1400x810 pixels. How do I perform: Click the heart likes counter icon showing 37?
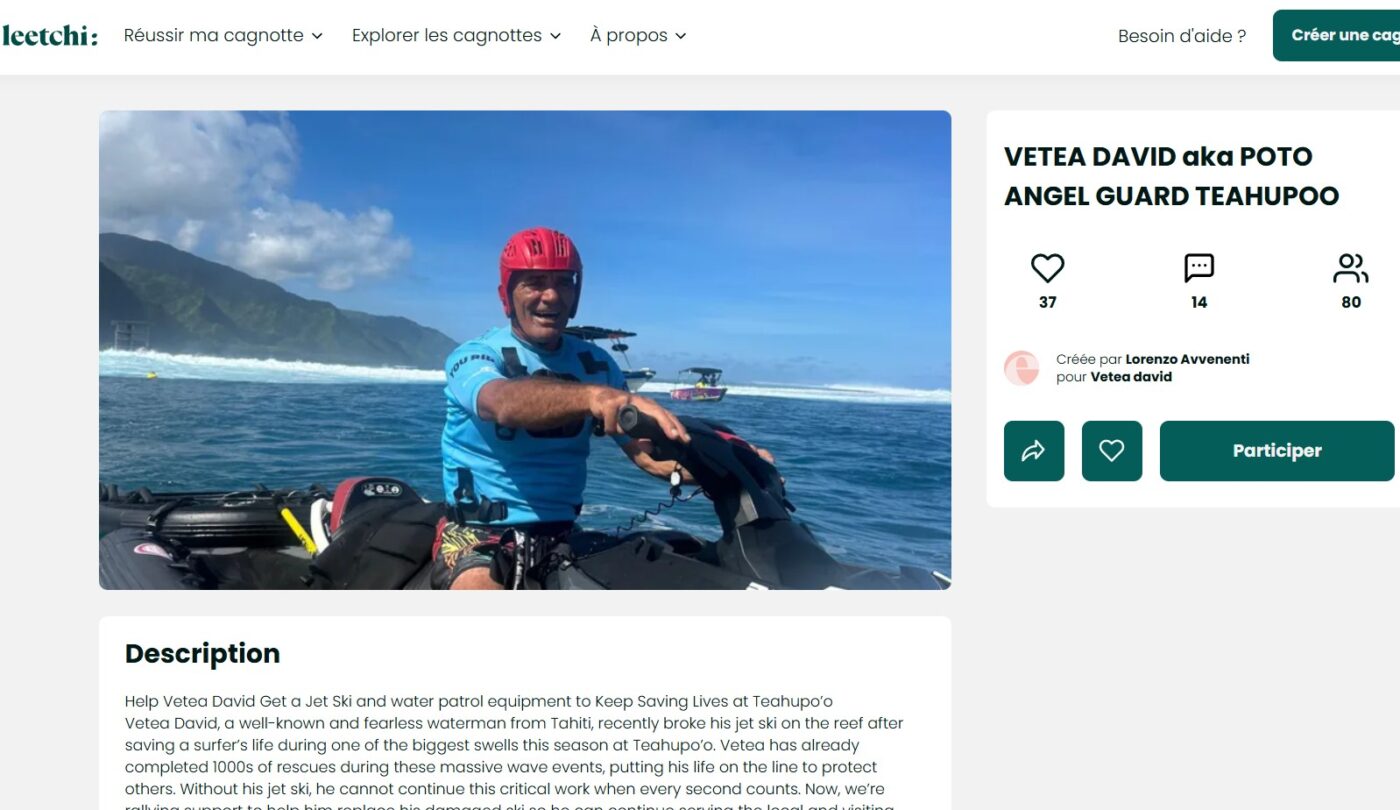coord(1047,268)
